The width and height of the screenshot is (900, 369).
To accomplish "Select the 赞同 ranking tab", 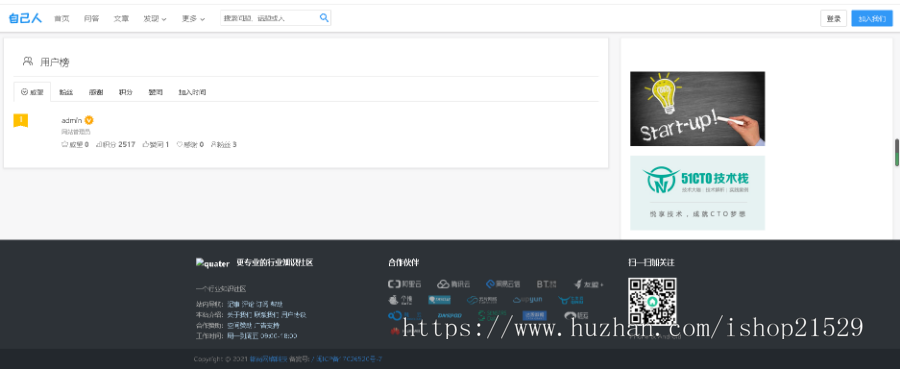I will coord(156,92).
